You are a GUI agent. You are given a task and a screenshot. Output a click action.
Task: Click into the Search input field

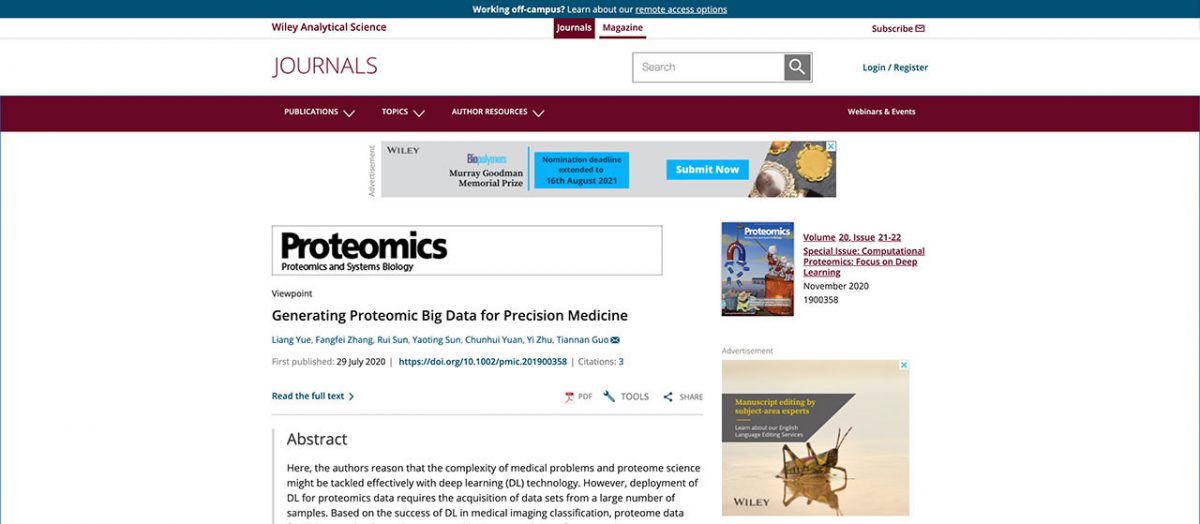coord(708,67)
